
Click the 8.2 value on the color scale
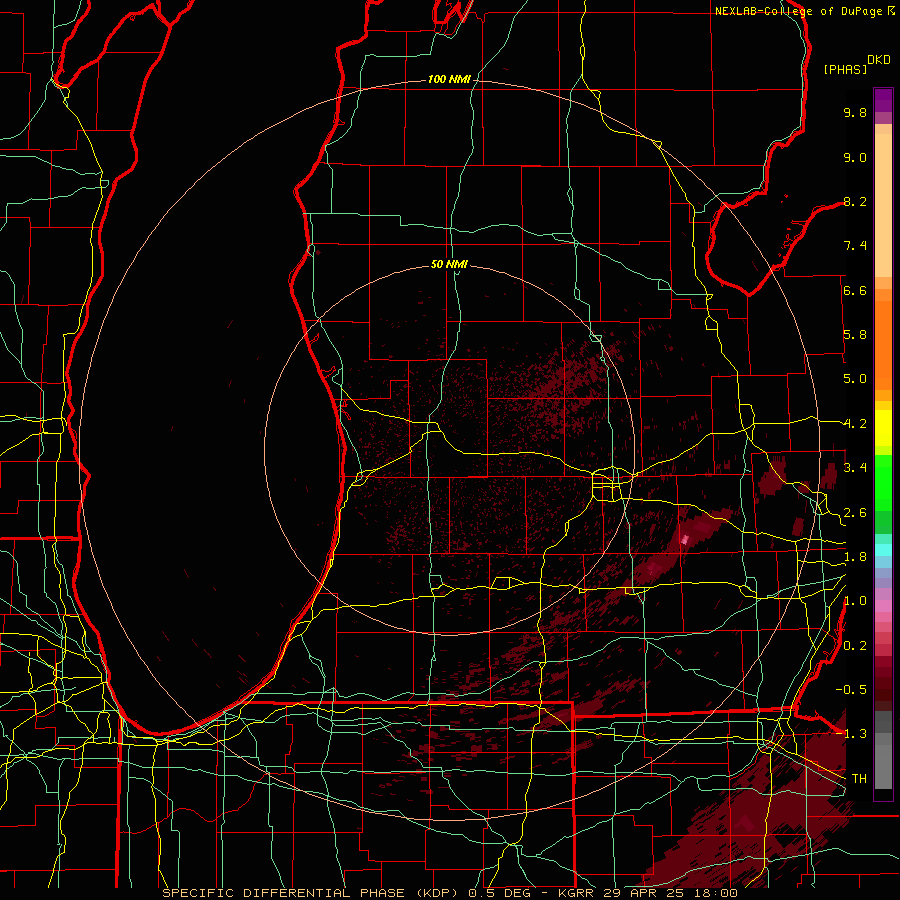click(855, 201)
